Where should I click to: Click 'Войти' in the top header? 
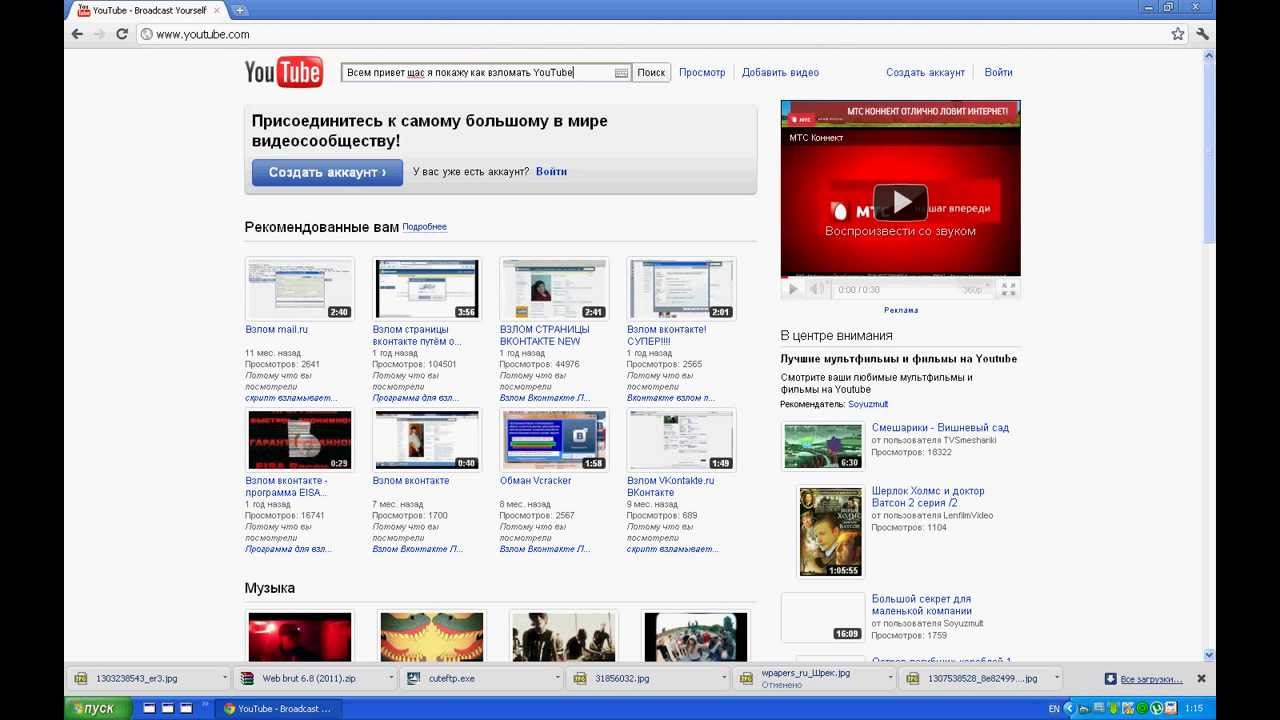(x=998, y=72)
